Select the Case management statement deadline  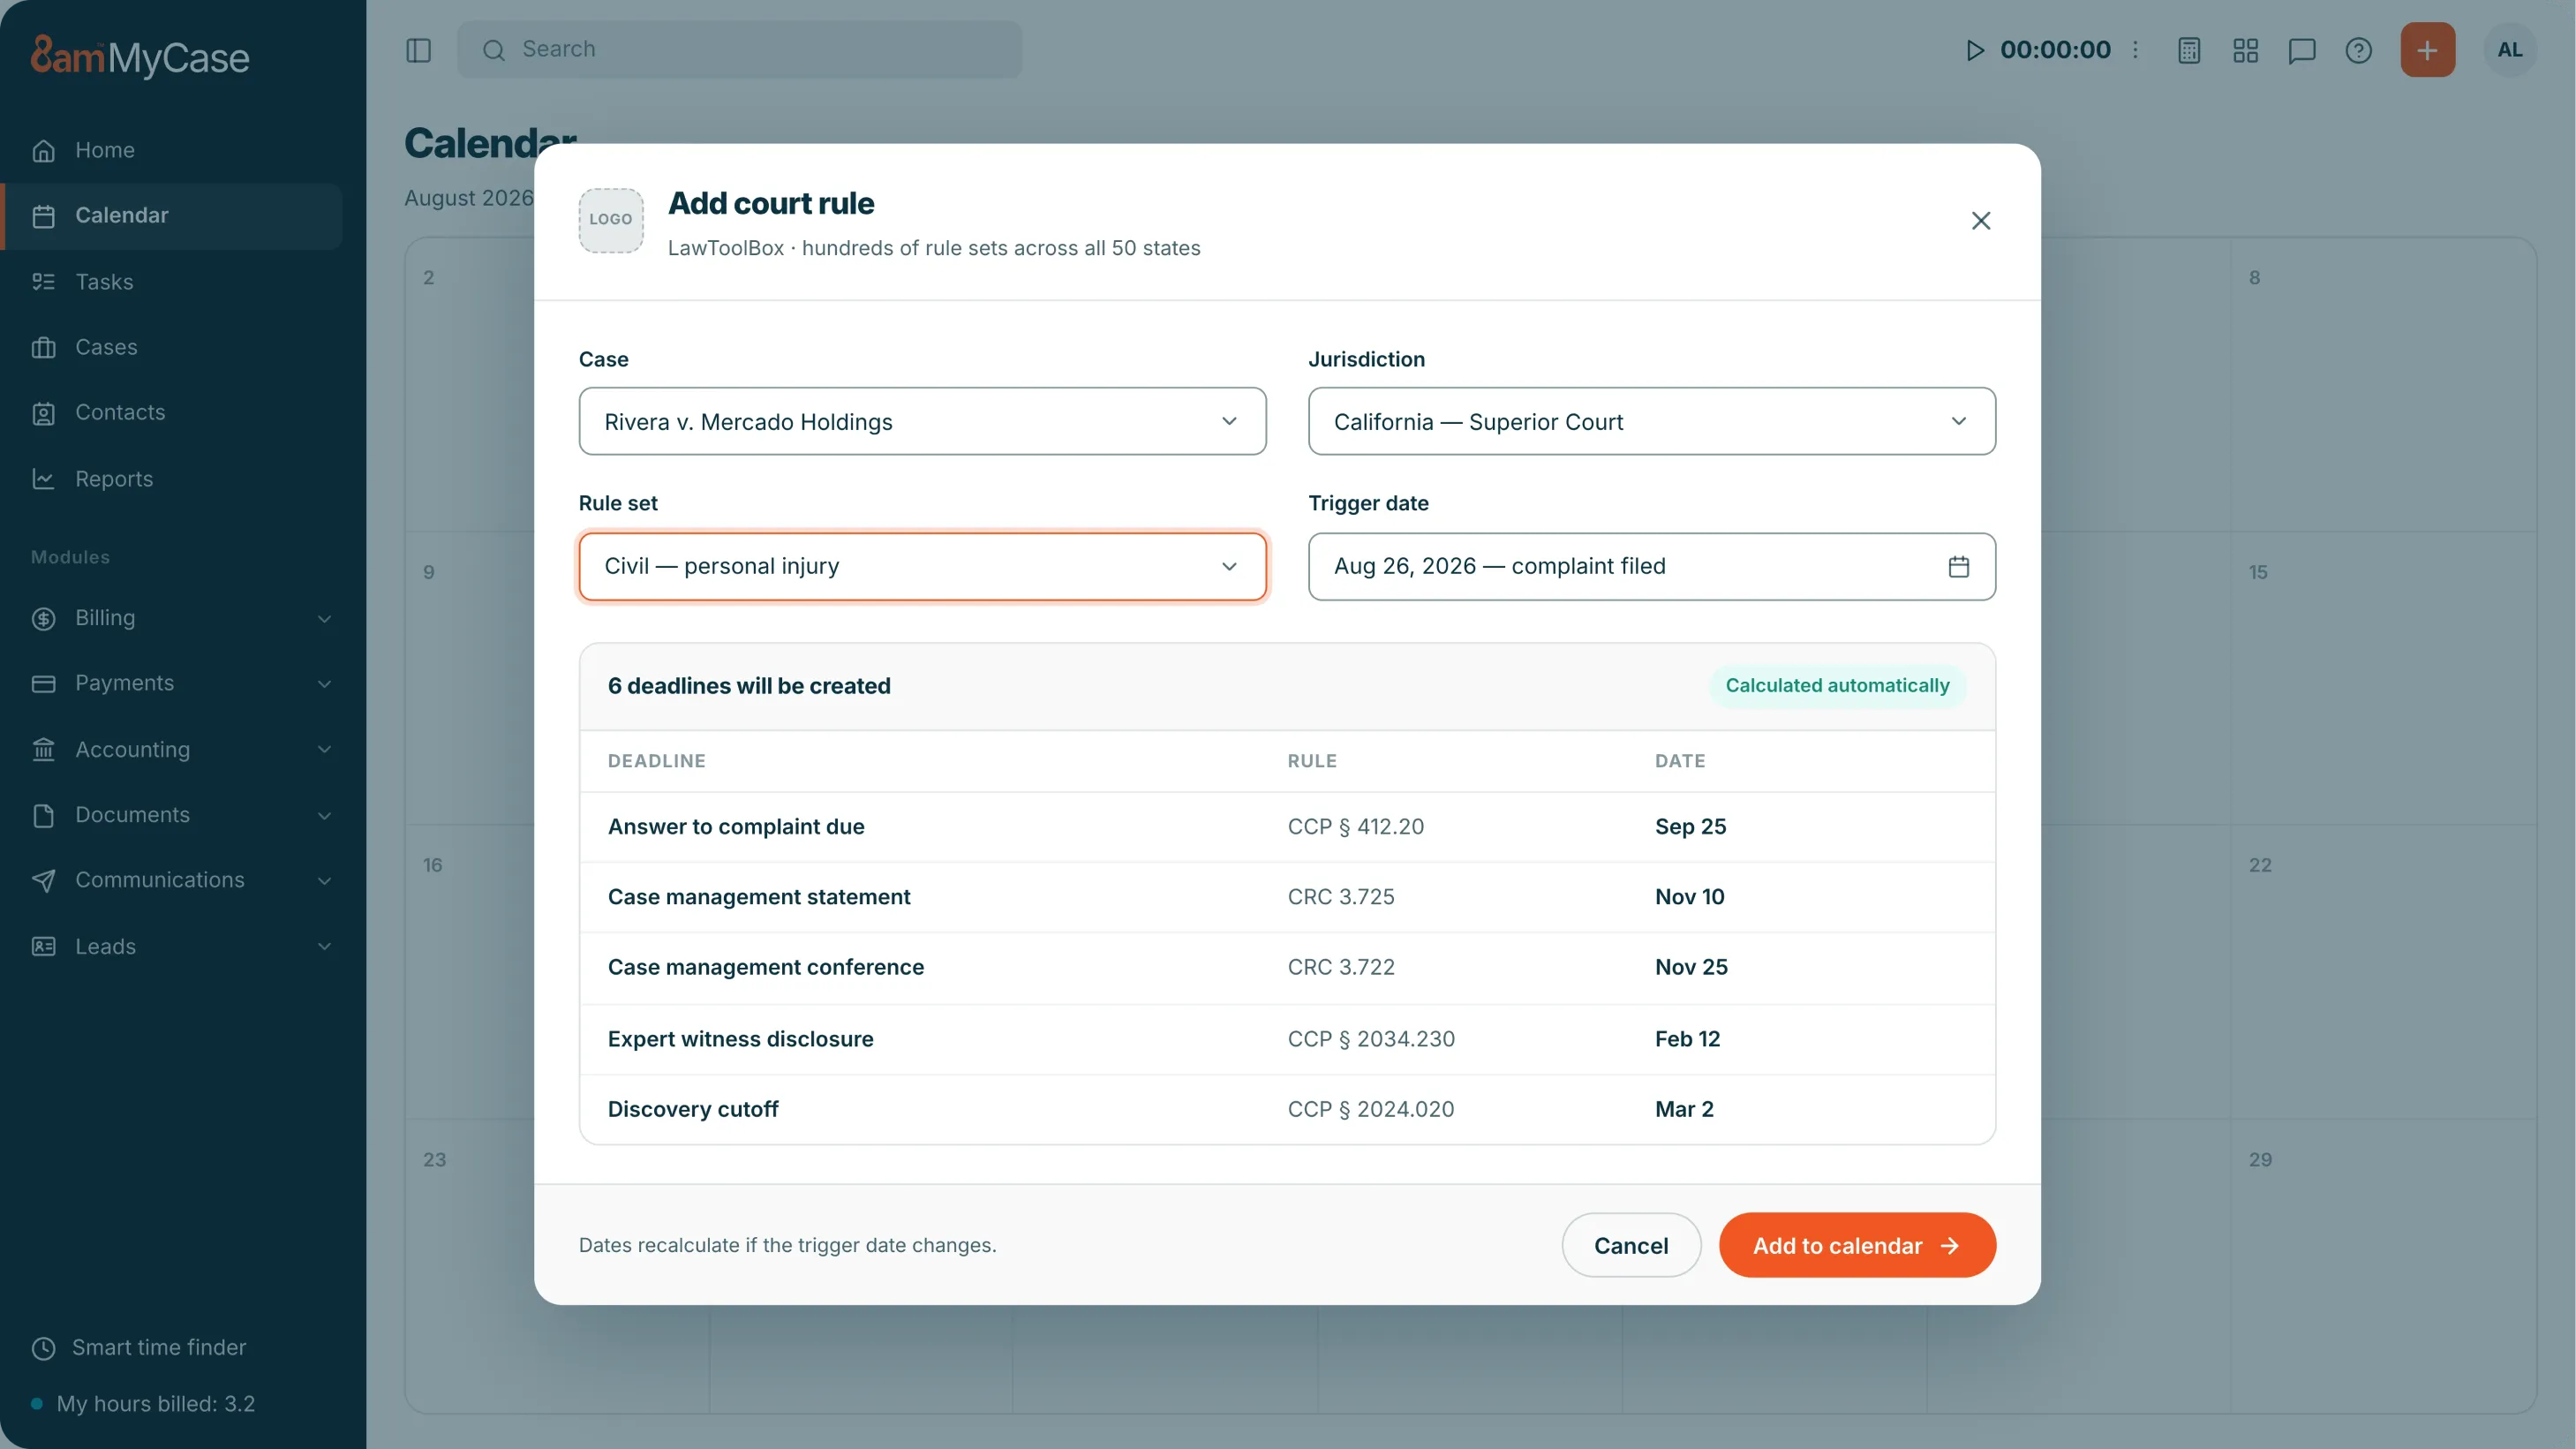pyautogui.click(x=759, y=897)
